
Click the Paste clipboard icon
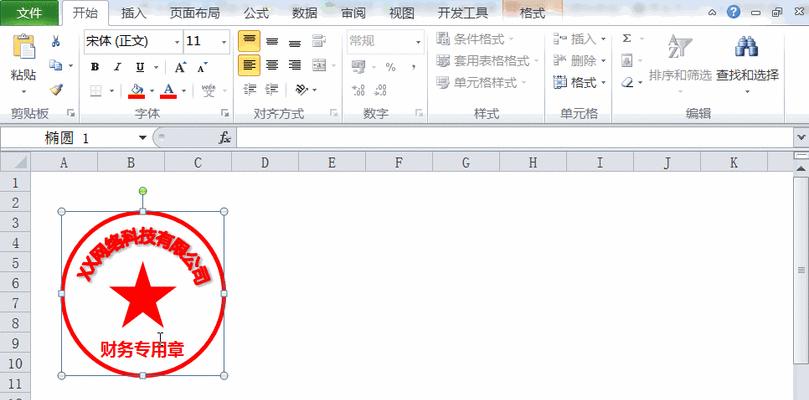[24, 47]
